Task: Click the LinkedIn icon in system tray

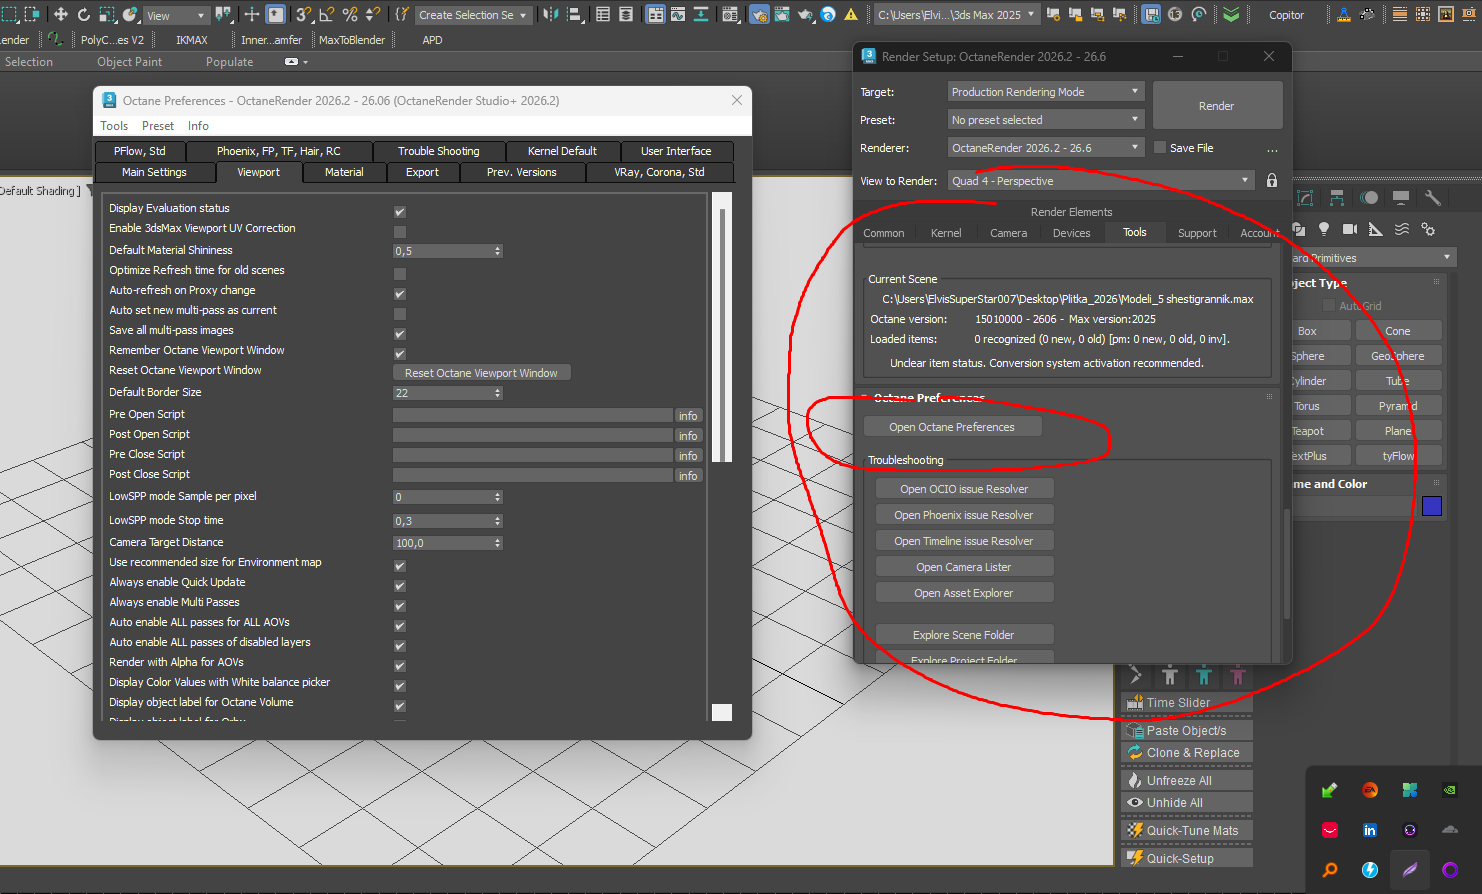Action: 1370,830
